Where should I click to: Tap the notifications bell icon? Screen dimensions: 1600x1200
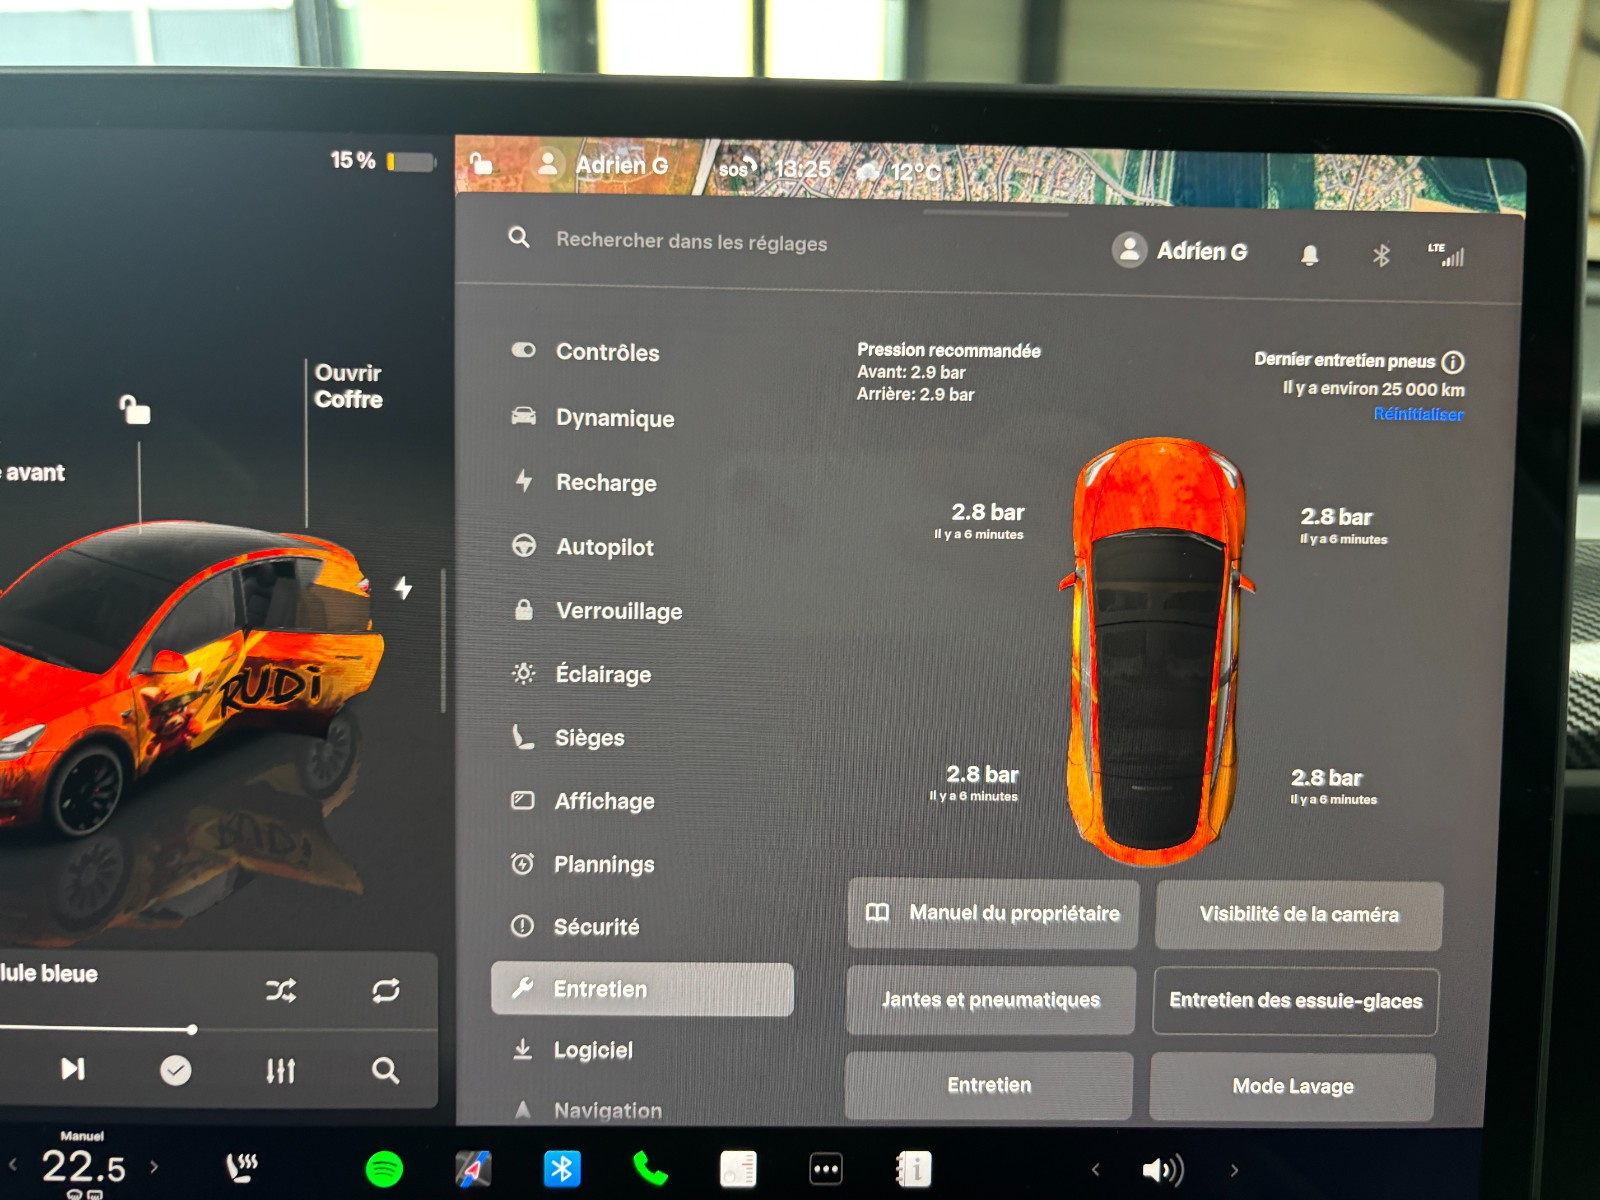pyautogui.click(x=1309, y=256)
